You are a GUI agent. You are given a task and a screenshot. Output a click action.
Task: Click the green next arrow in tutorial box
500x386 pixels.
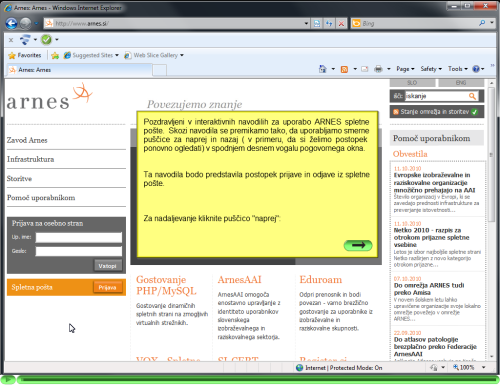pos(358,245)
